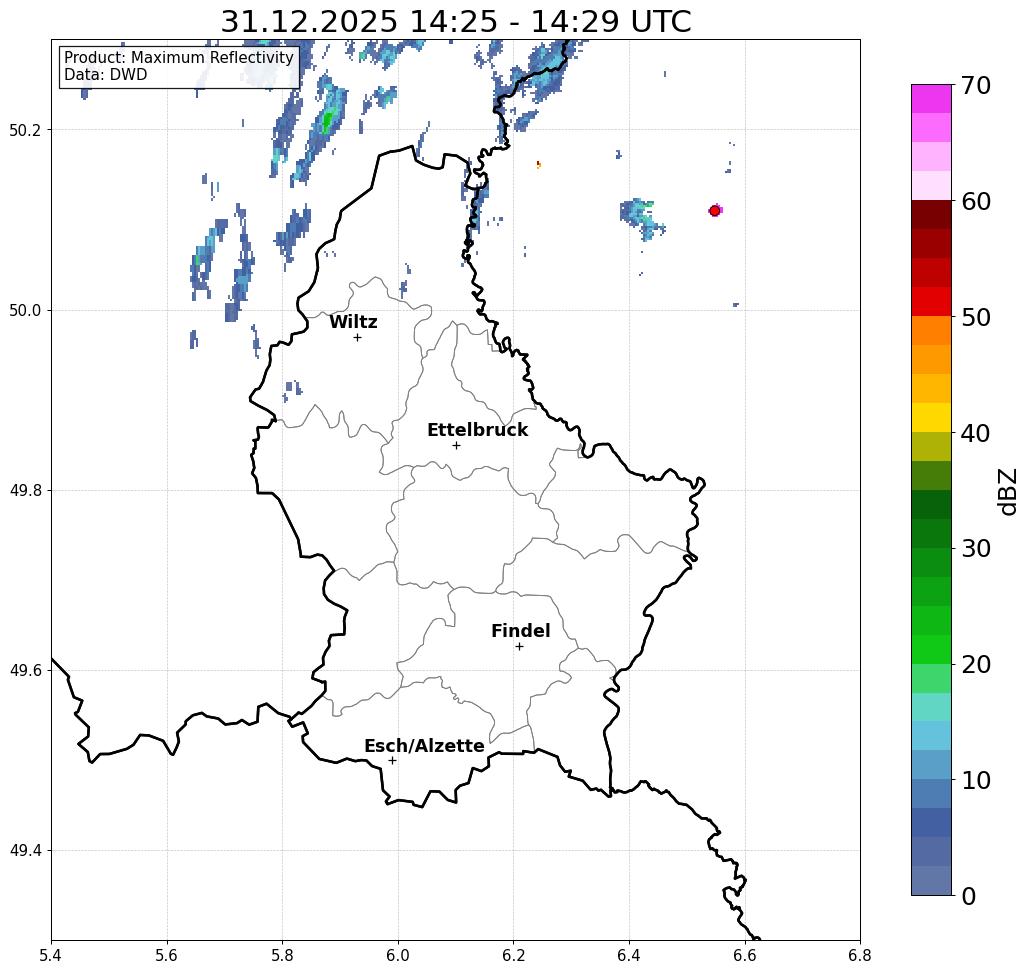The image size is (1029, 973).
Task: Click the Wiltz city label
Action: [353, 322]
